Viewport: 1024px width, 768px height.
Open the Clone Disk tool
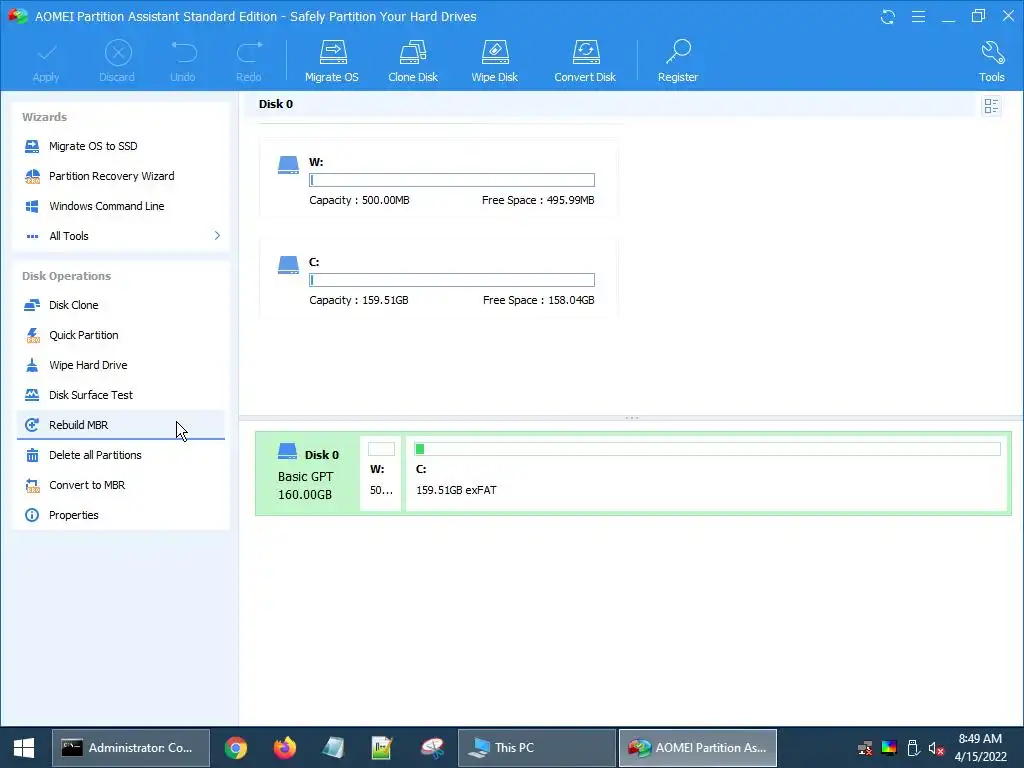(x=413, y=61)
